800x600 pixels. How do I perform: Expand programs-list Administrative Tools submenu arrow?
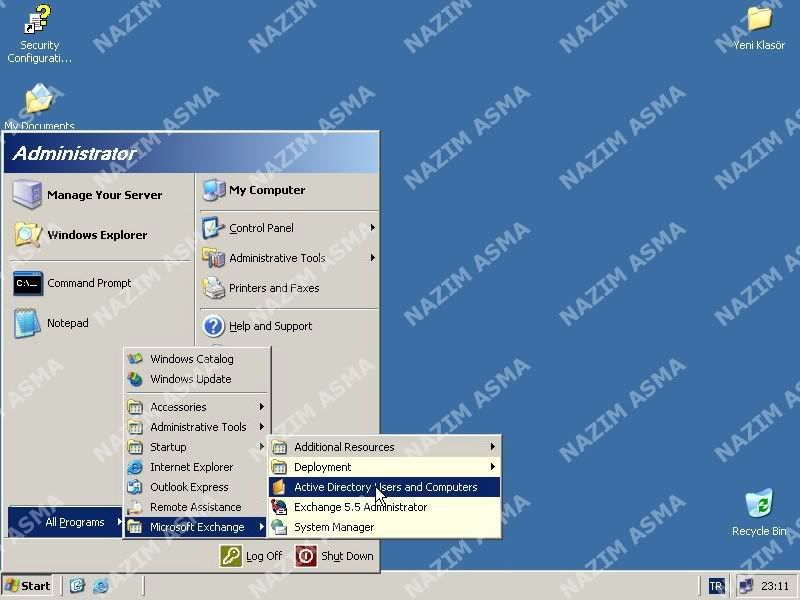click(x=261, y=427)
